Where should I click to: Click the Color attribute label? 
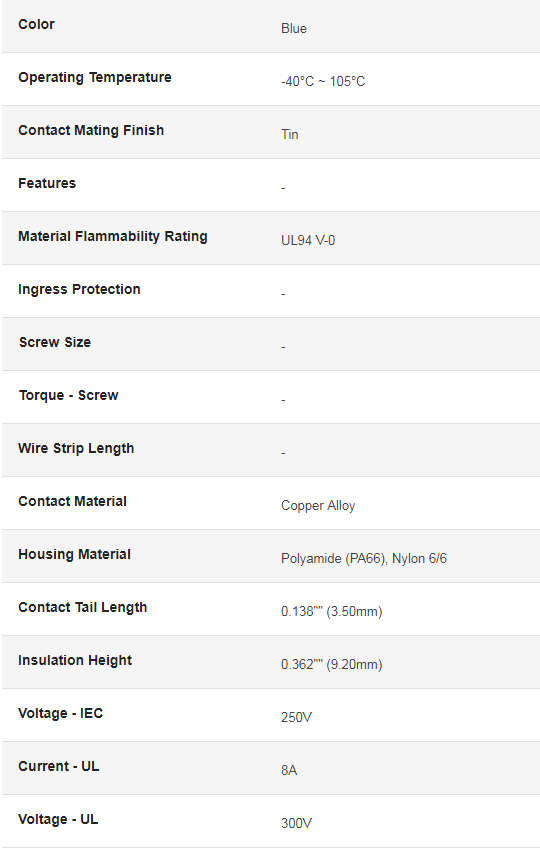(x=36, y=24)
